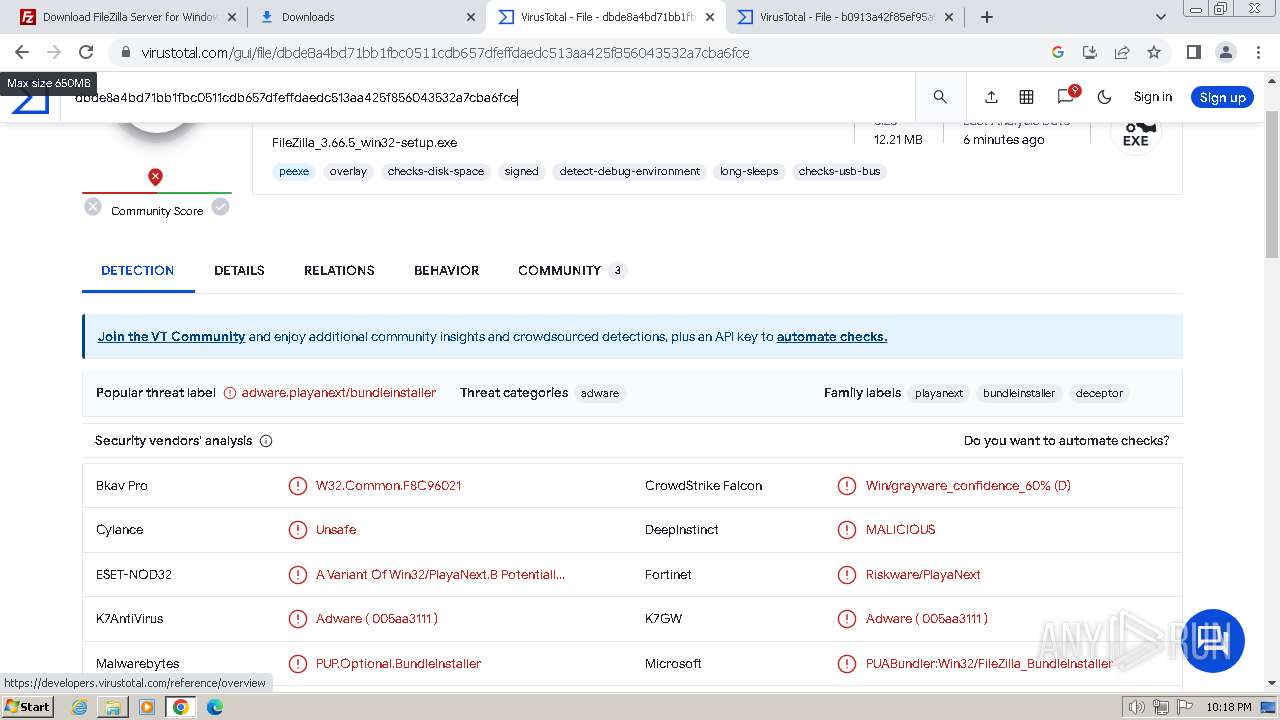Image resolution: width=1280 pixels, height=720 pixels.
Task: Click the adware.playanext/bundleinstaller threat label
Action: pyautogui.click(x=339, y=393)
